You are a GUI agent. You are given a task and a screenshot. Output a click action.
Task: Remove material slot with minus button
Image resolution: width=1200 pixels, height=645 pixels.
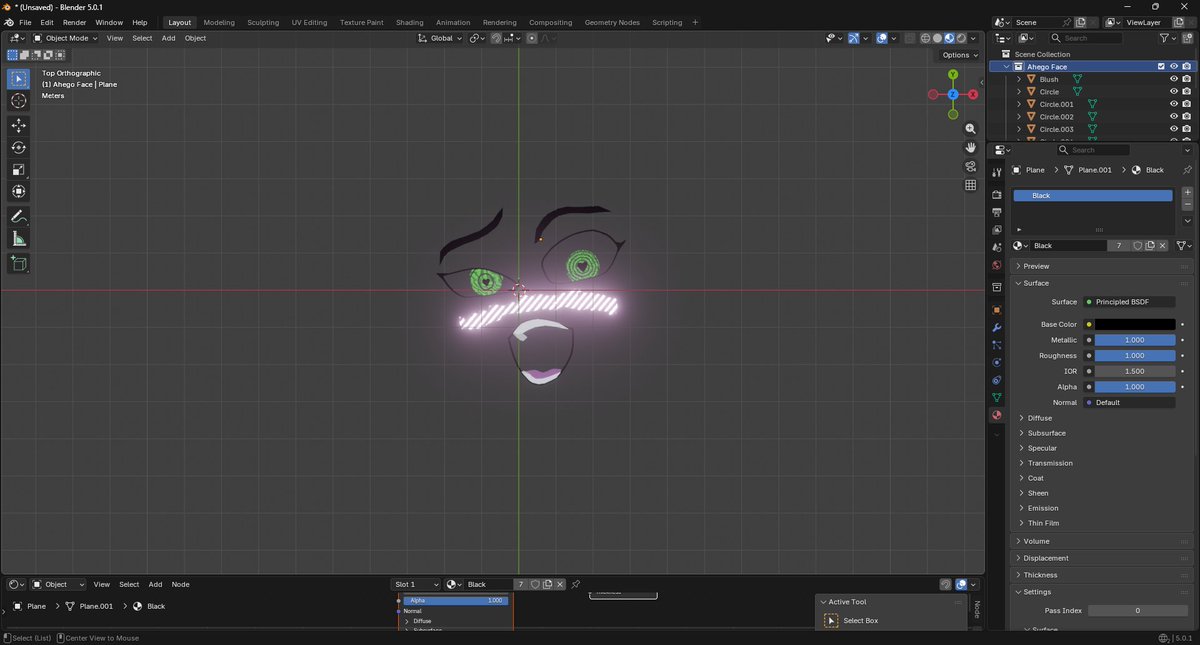1187,204
